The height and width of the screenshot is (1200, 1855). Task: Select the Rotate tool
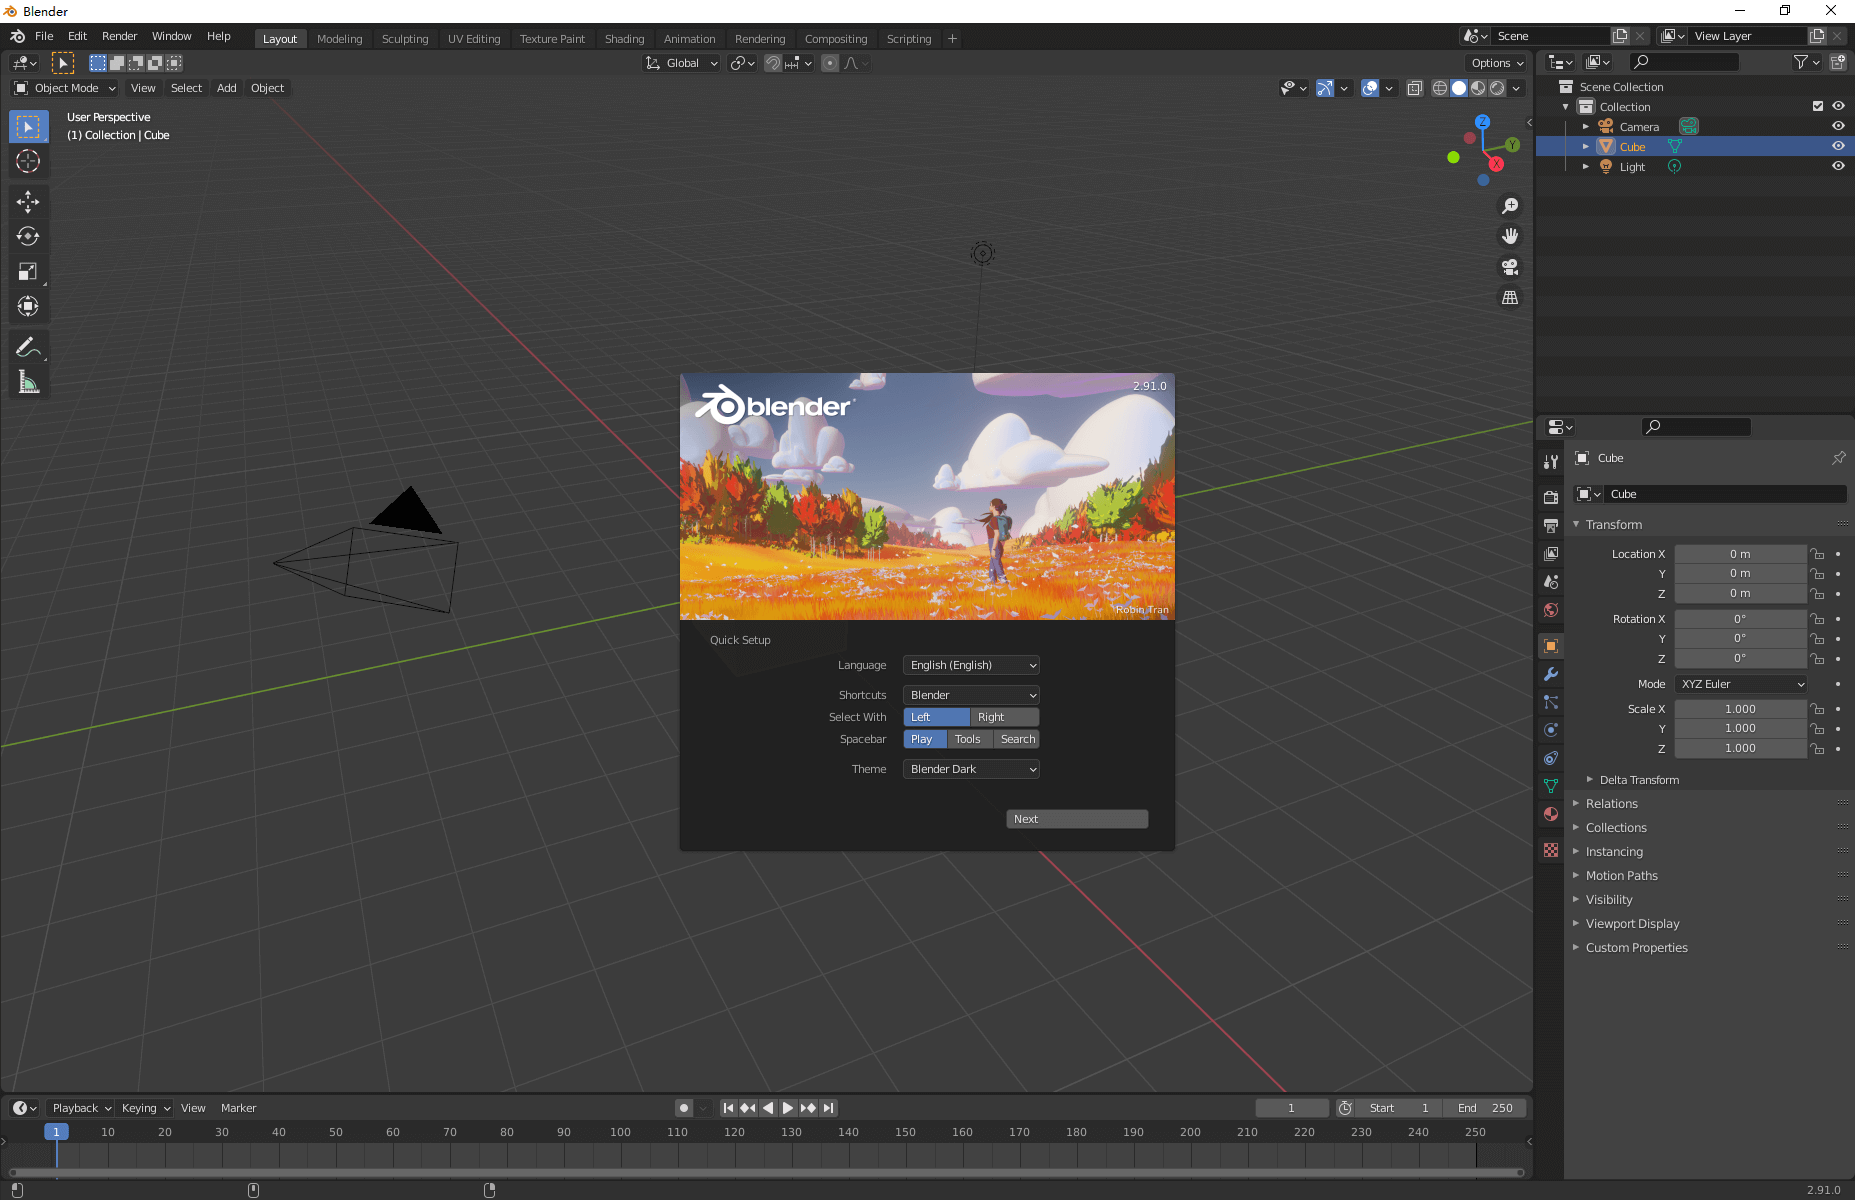tap(28, 237)
